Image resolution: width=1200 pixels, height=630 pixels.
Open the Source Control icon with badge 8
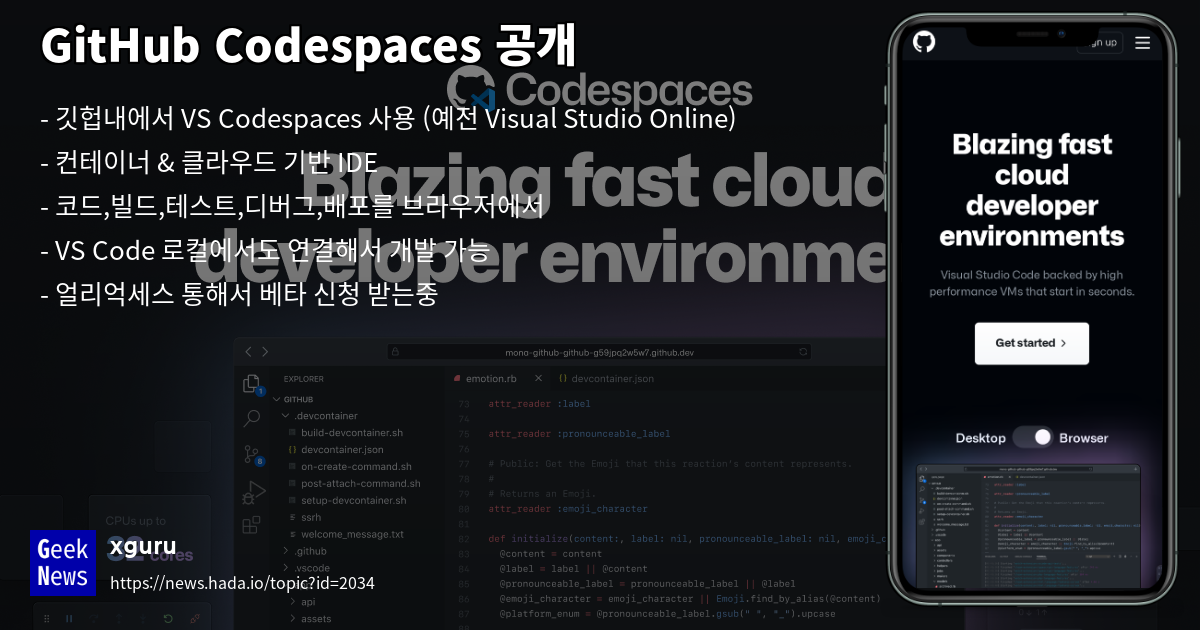point(252,455)
